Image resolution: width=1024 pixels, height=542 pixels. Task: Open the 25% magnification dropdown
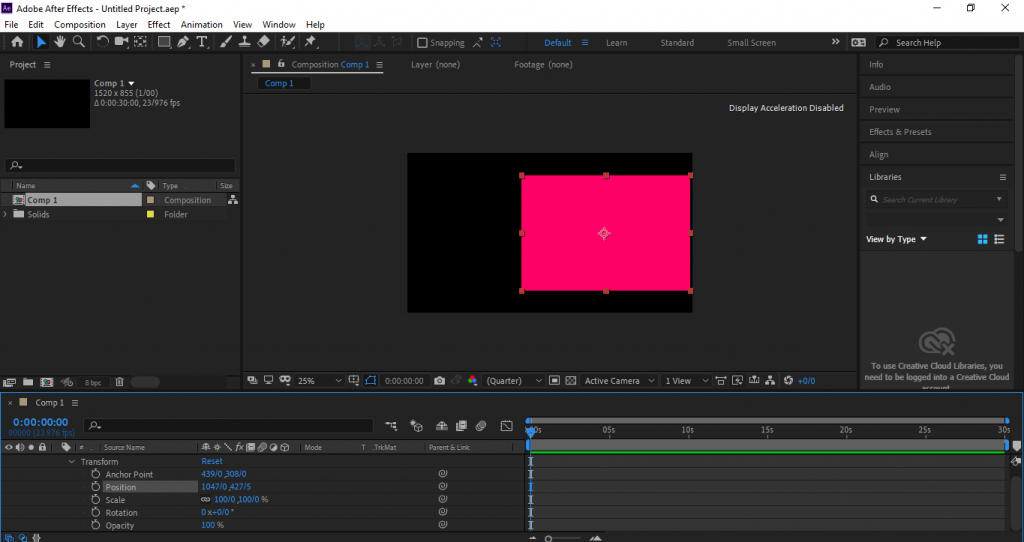[319, 381]
